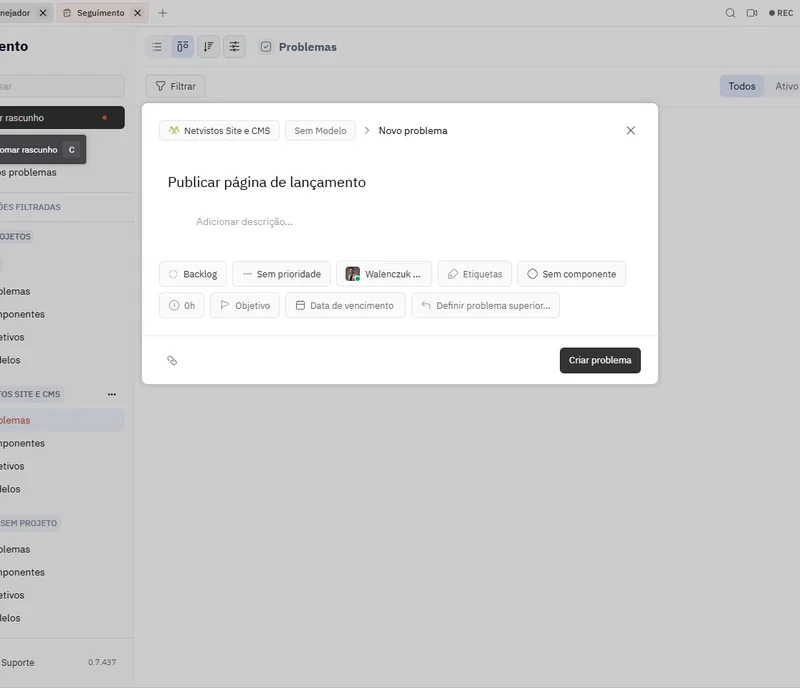Click Suporte in the sidebar footer
This screenshot has width=800, height=688.
(x=17, y=662)
